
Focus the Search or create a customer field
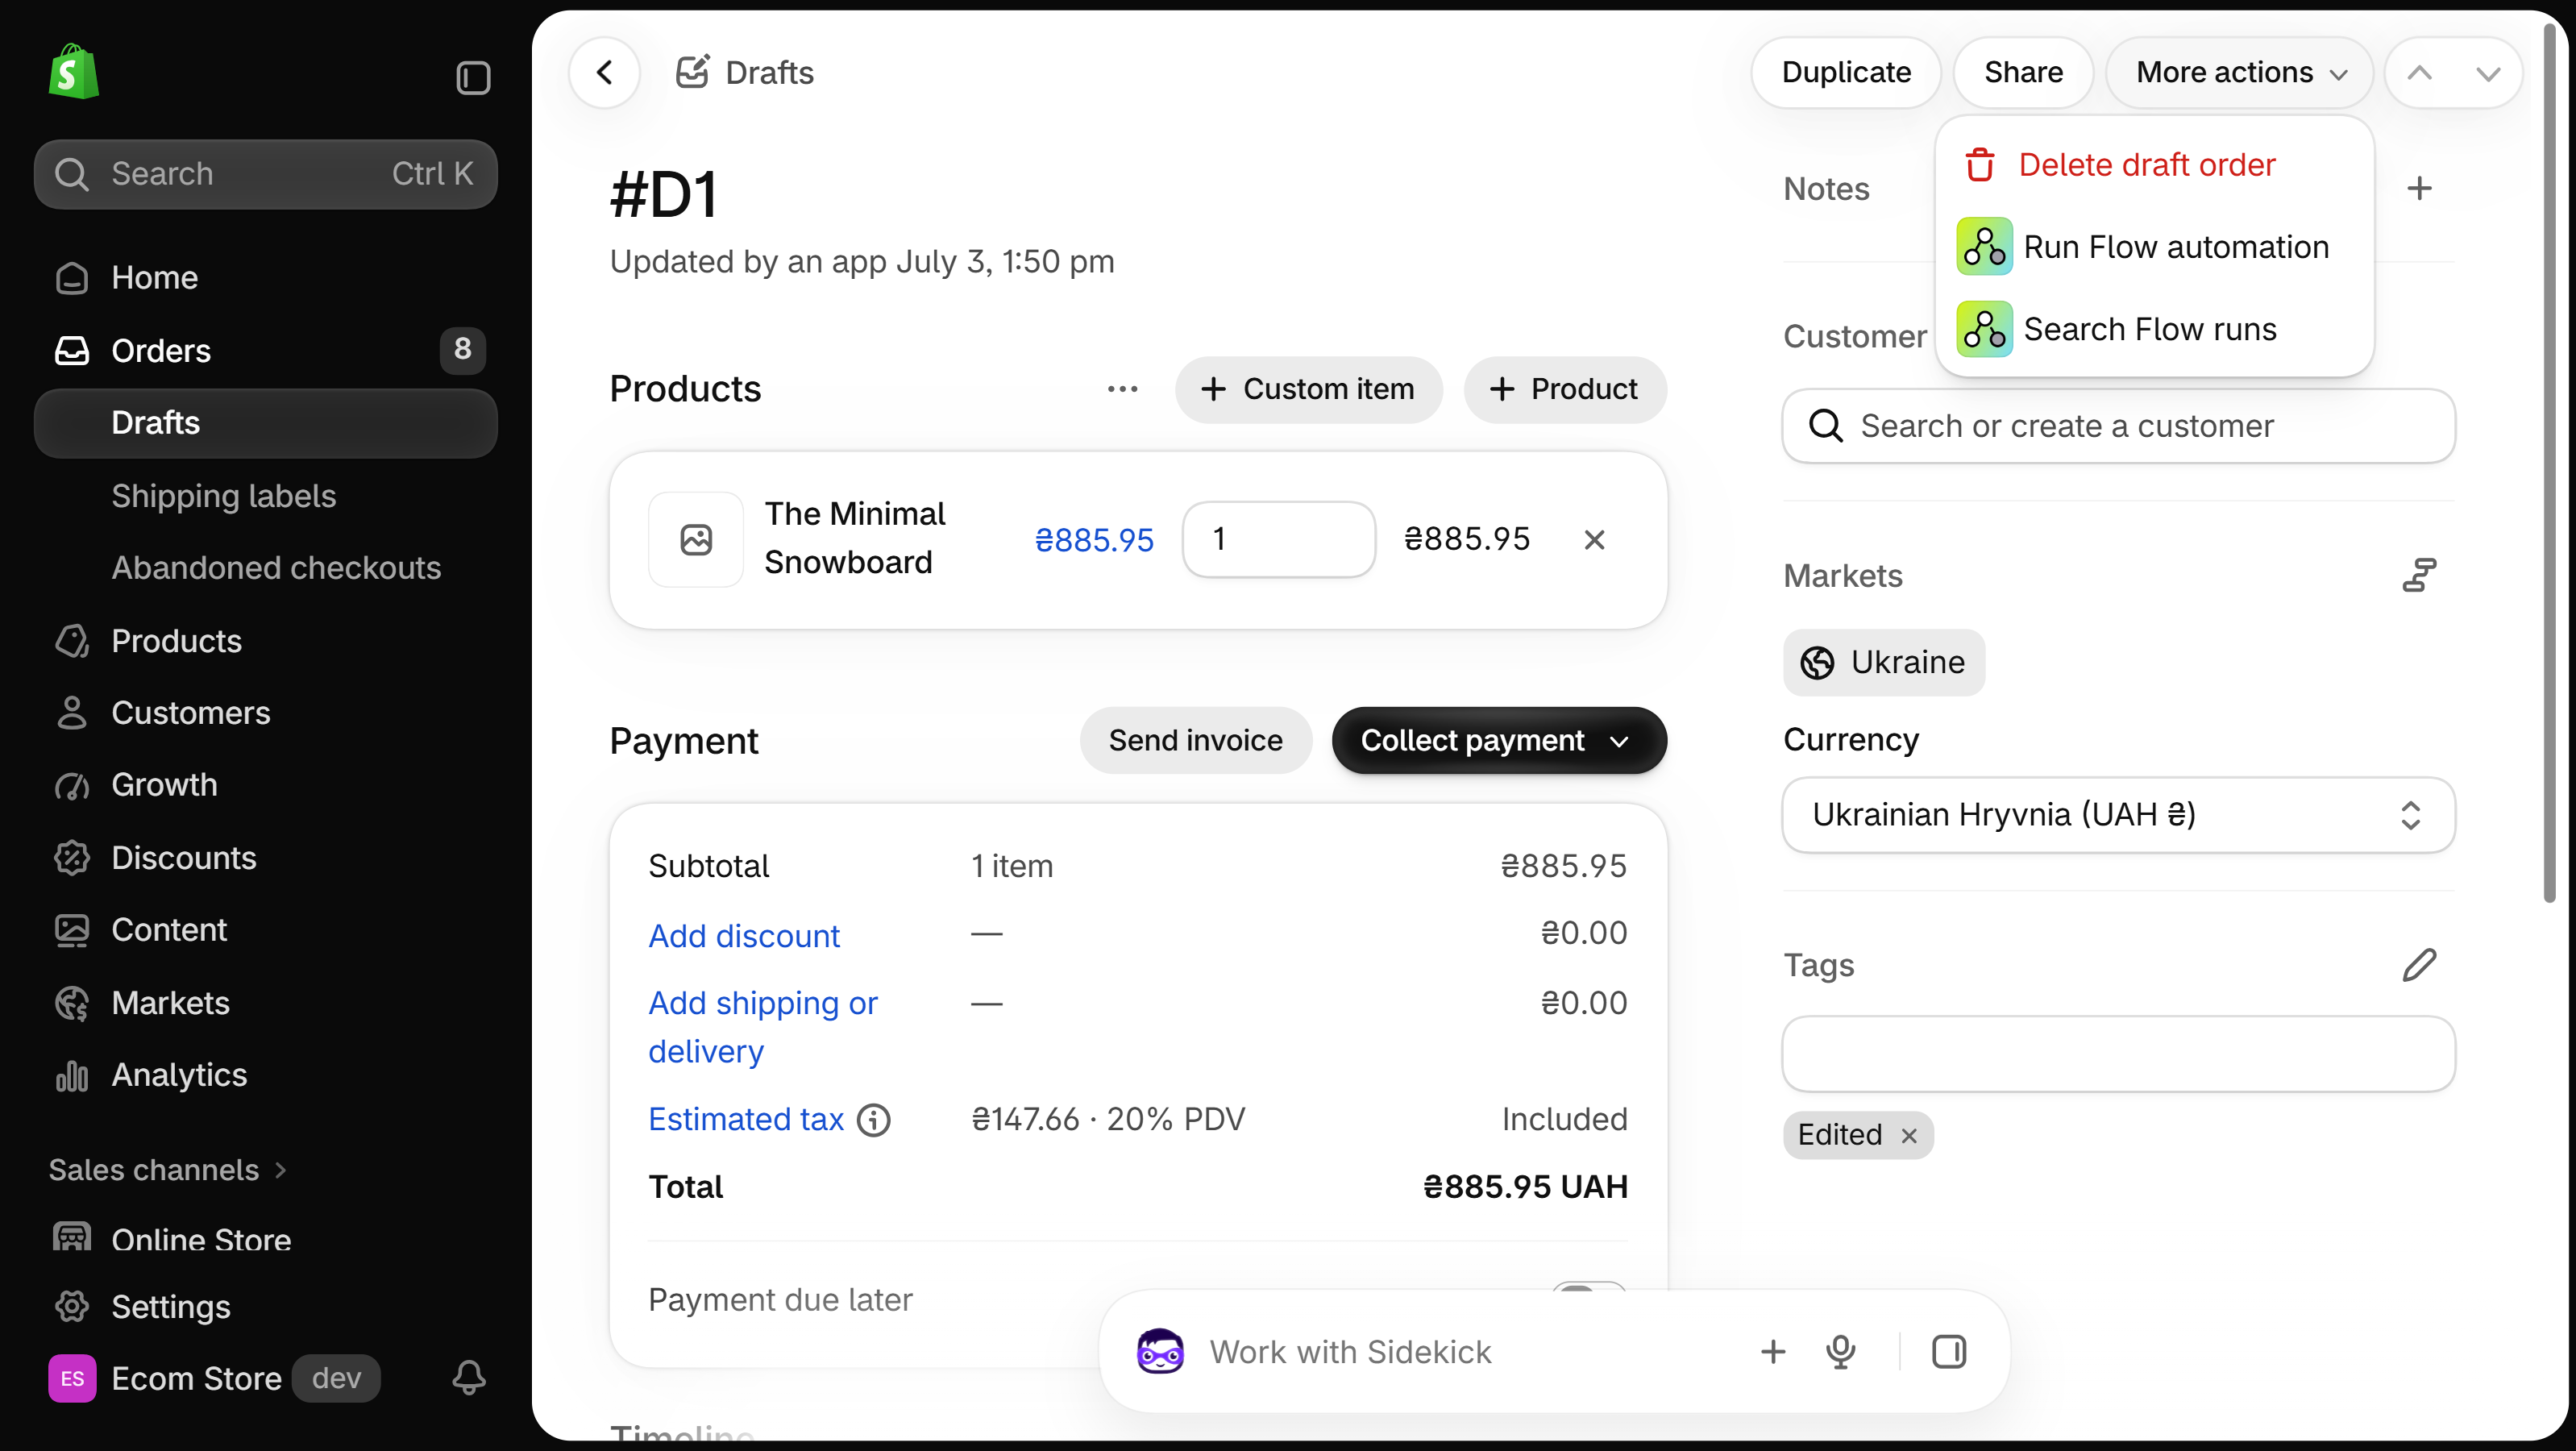pyautogui.click(x=2118, y=426)
